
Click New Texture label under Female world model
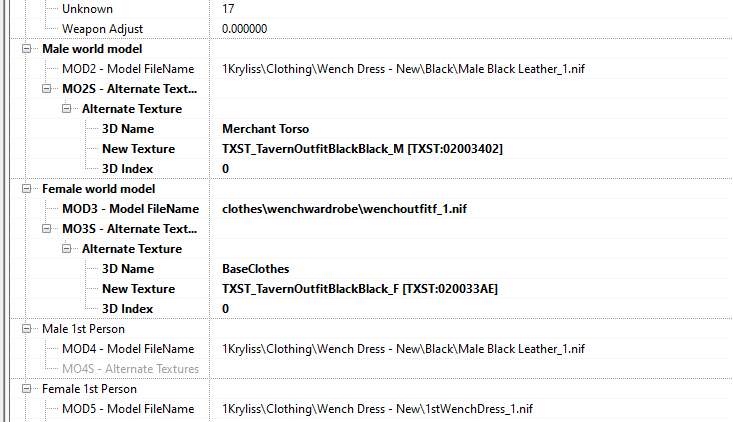(138, 289)
